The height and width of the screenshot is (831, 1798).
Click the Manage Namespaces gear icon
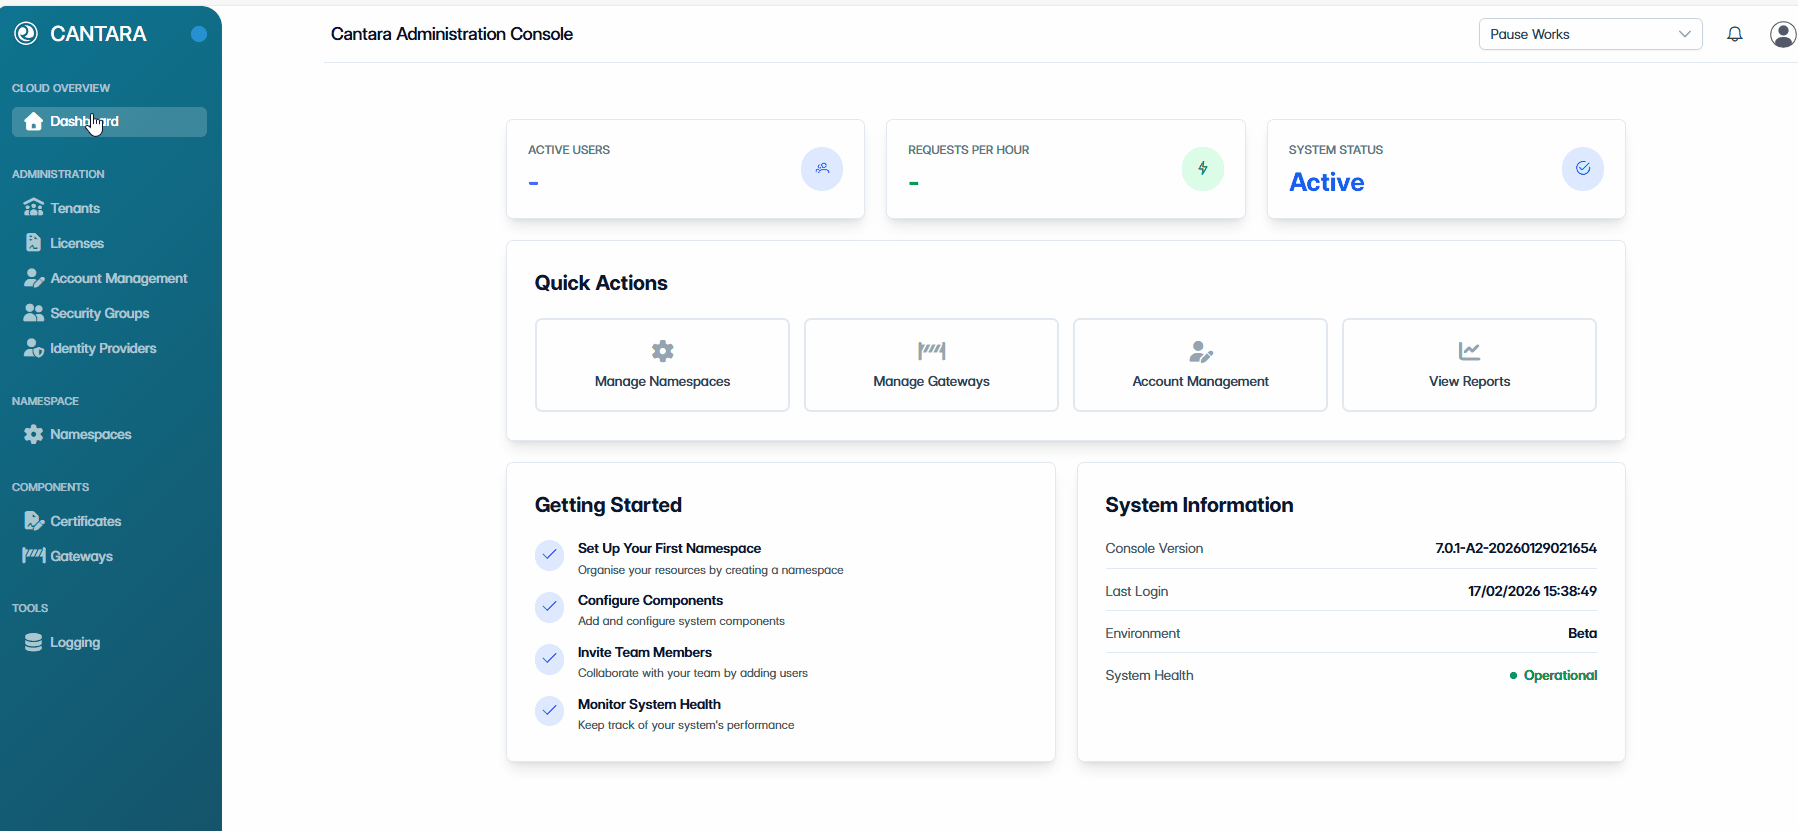coord(662,351)
